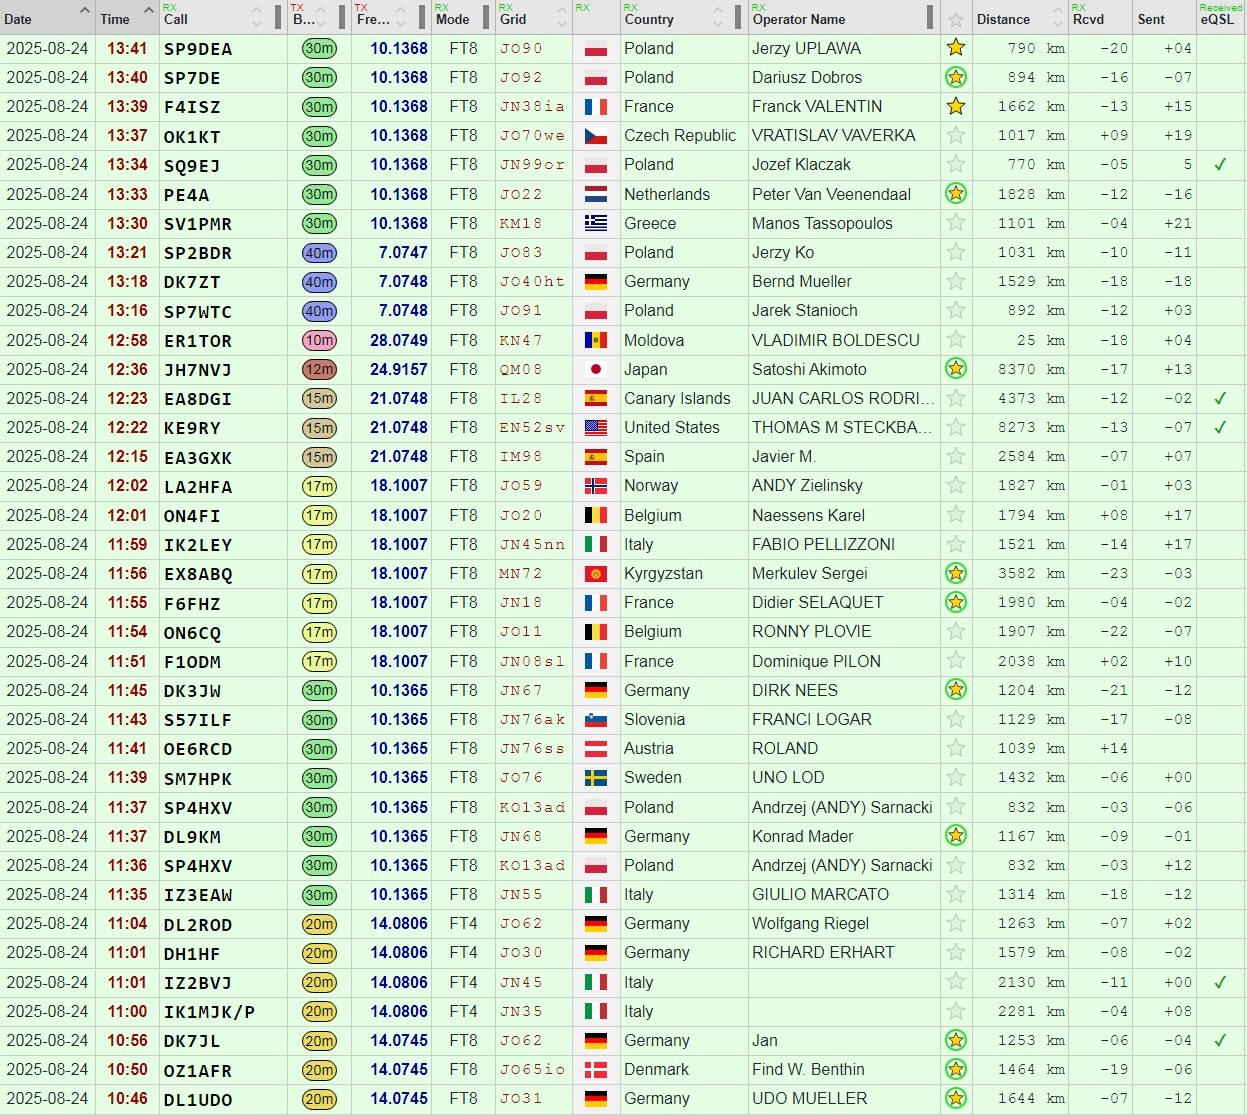Open sort arrows on the Distance column
Screen dimensions: 1247x1115
1058,18
